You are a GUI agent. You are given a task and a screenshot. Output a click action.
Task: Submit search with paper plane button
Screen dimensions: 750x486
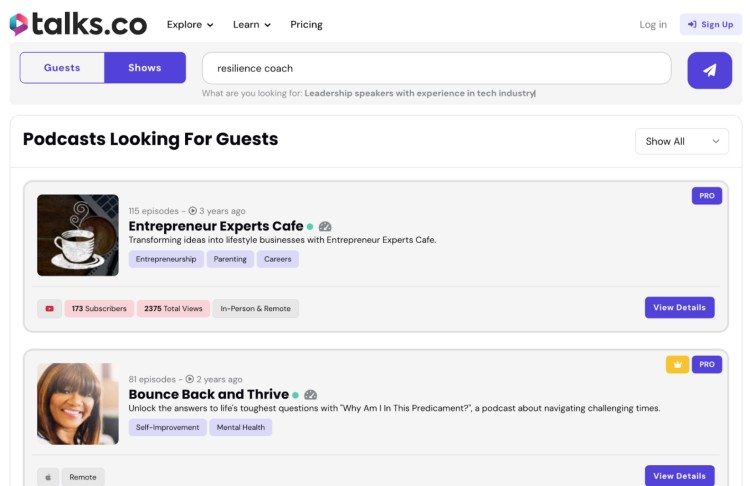tap(709, 70)
